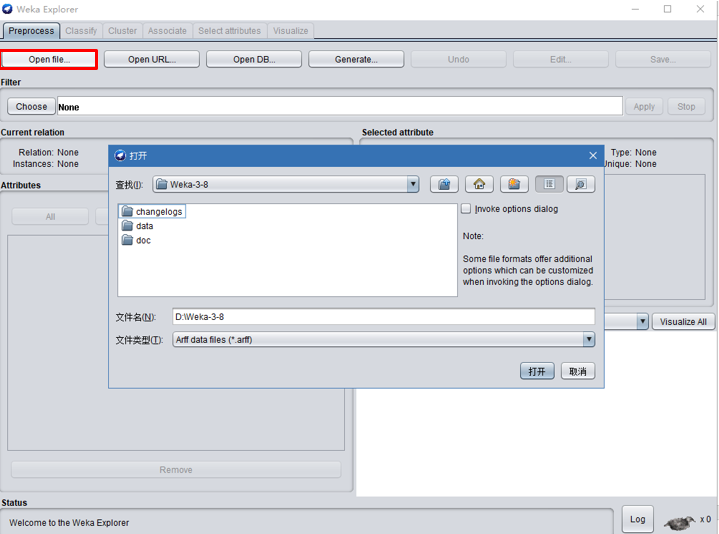This screenshot has height=534, width=719.
Task: Select the data folder
Action: coord(144,226)
